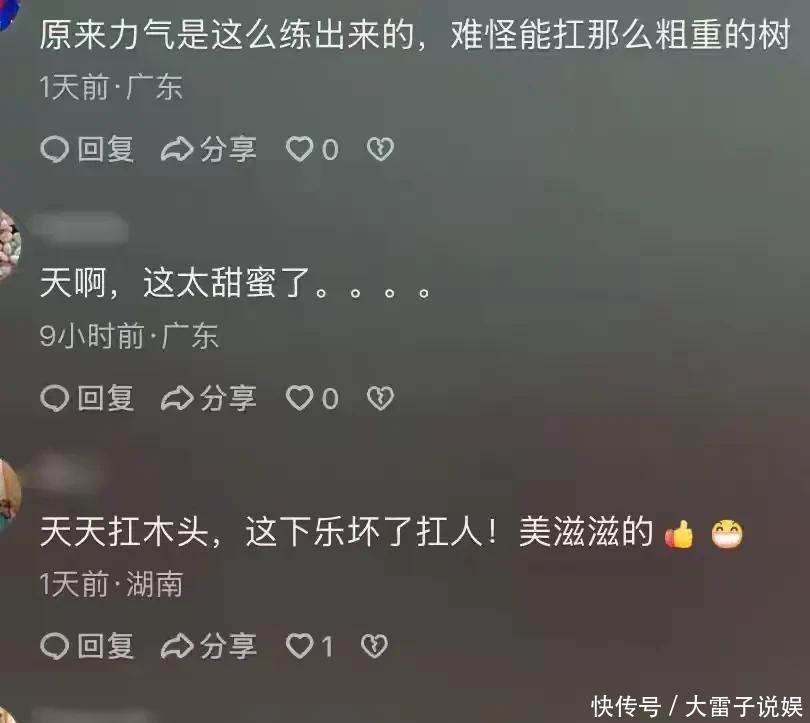Image resolution: width=810 pixels, height=723 pixels.
Task: Open blurred username above 天天扛木头 comment
Action: 67,474
